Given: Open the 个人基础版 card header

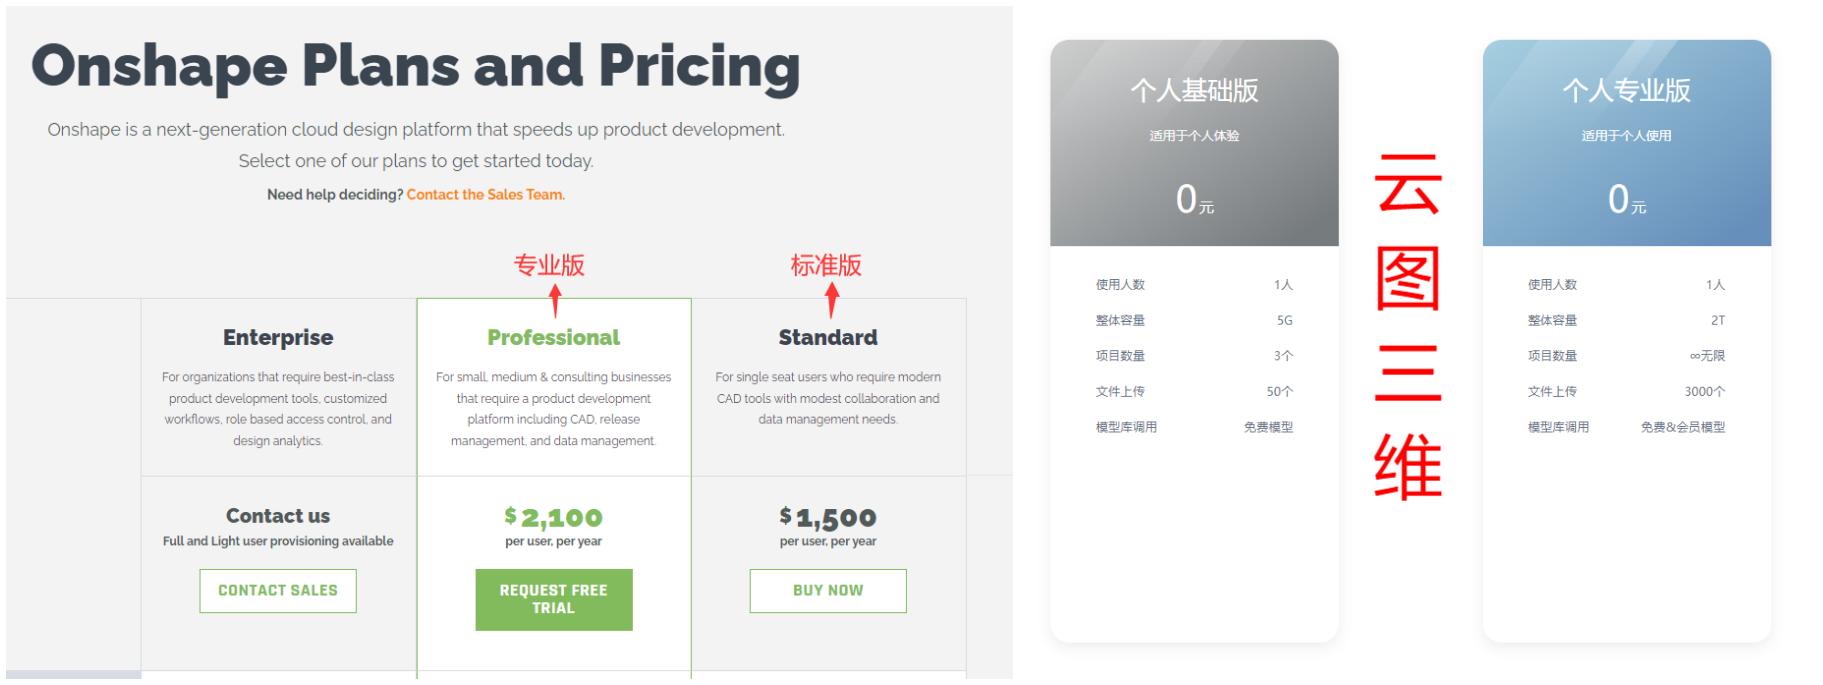Looking at the screenshot, I should (x=1194, y=91).
